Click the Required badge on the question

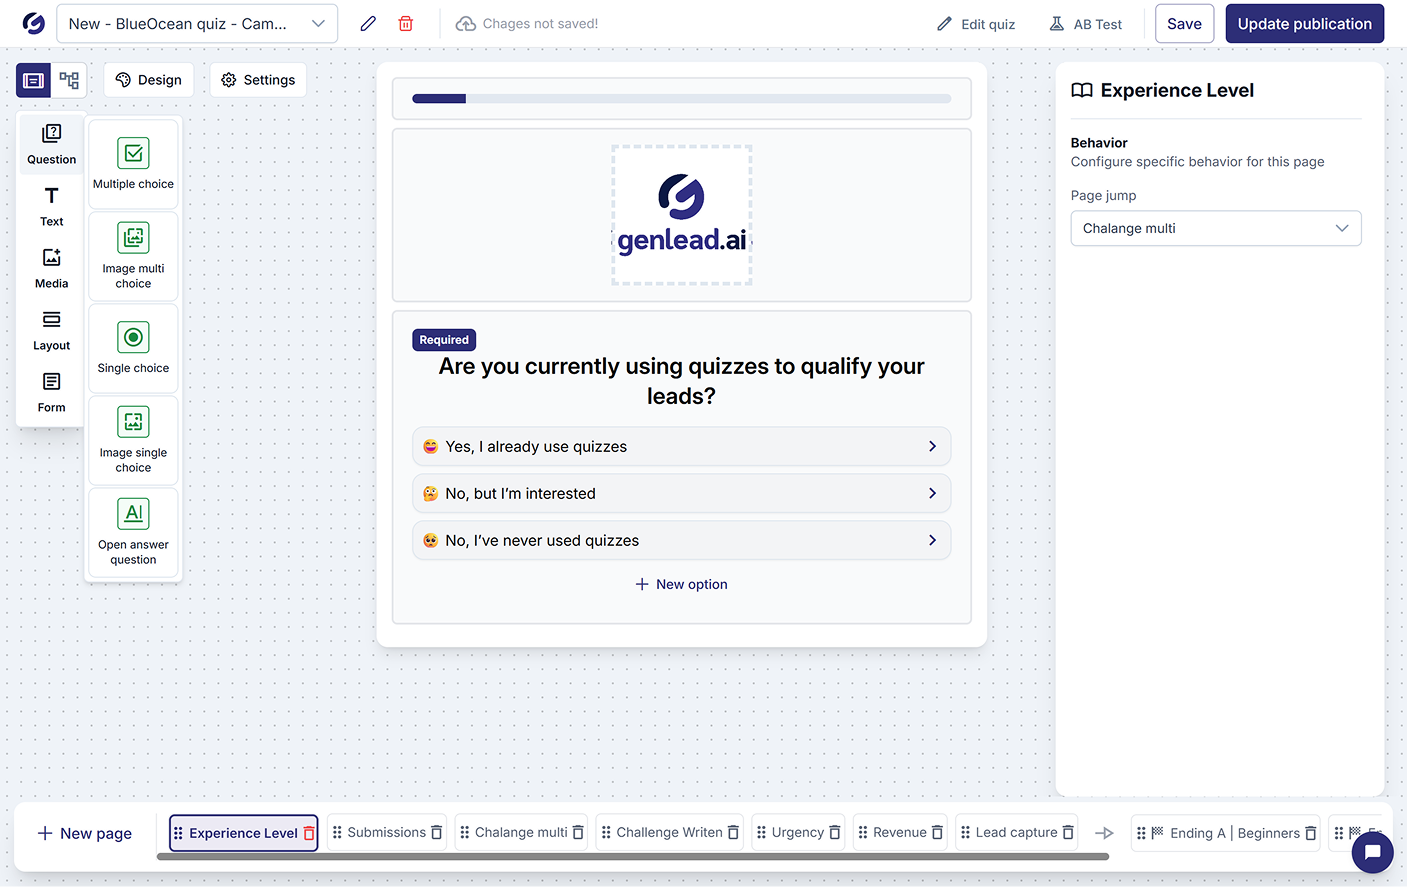(x=444, y=340)
